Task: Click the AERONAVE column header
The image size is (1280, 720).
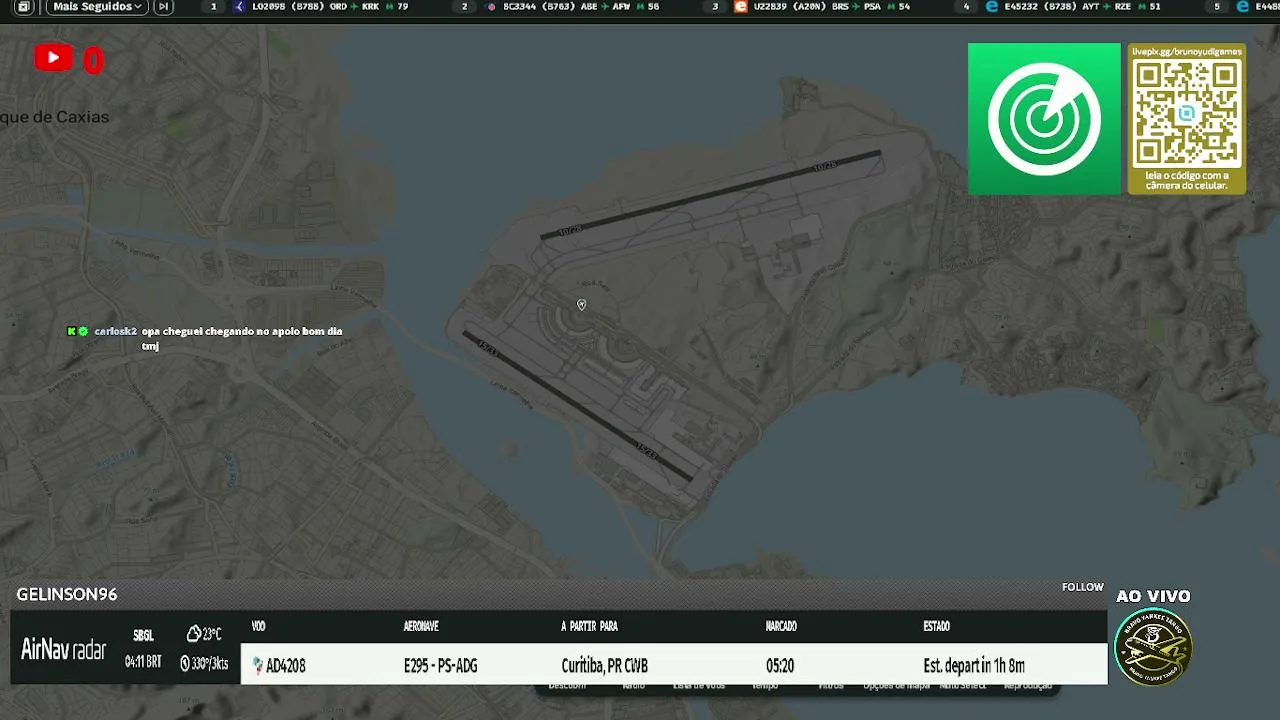Action: pyautogui.click(x=421, y=626)
